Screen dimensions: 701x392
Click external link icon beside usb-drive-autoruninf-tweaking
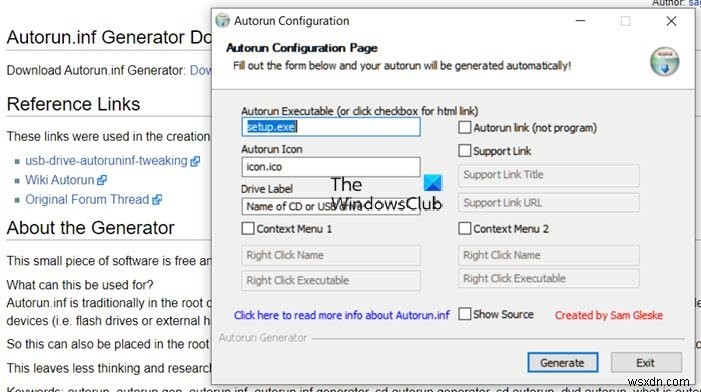pyautogui.click(x=195, y=161)
